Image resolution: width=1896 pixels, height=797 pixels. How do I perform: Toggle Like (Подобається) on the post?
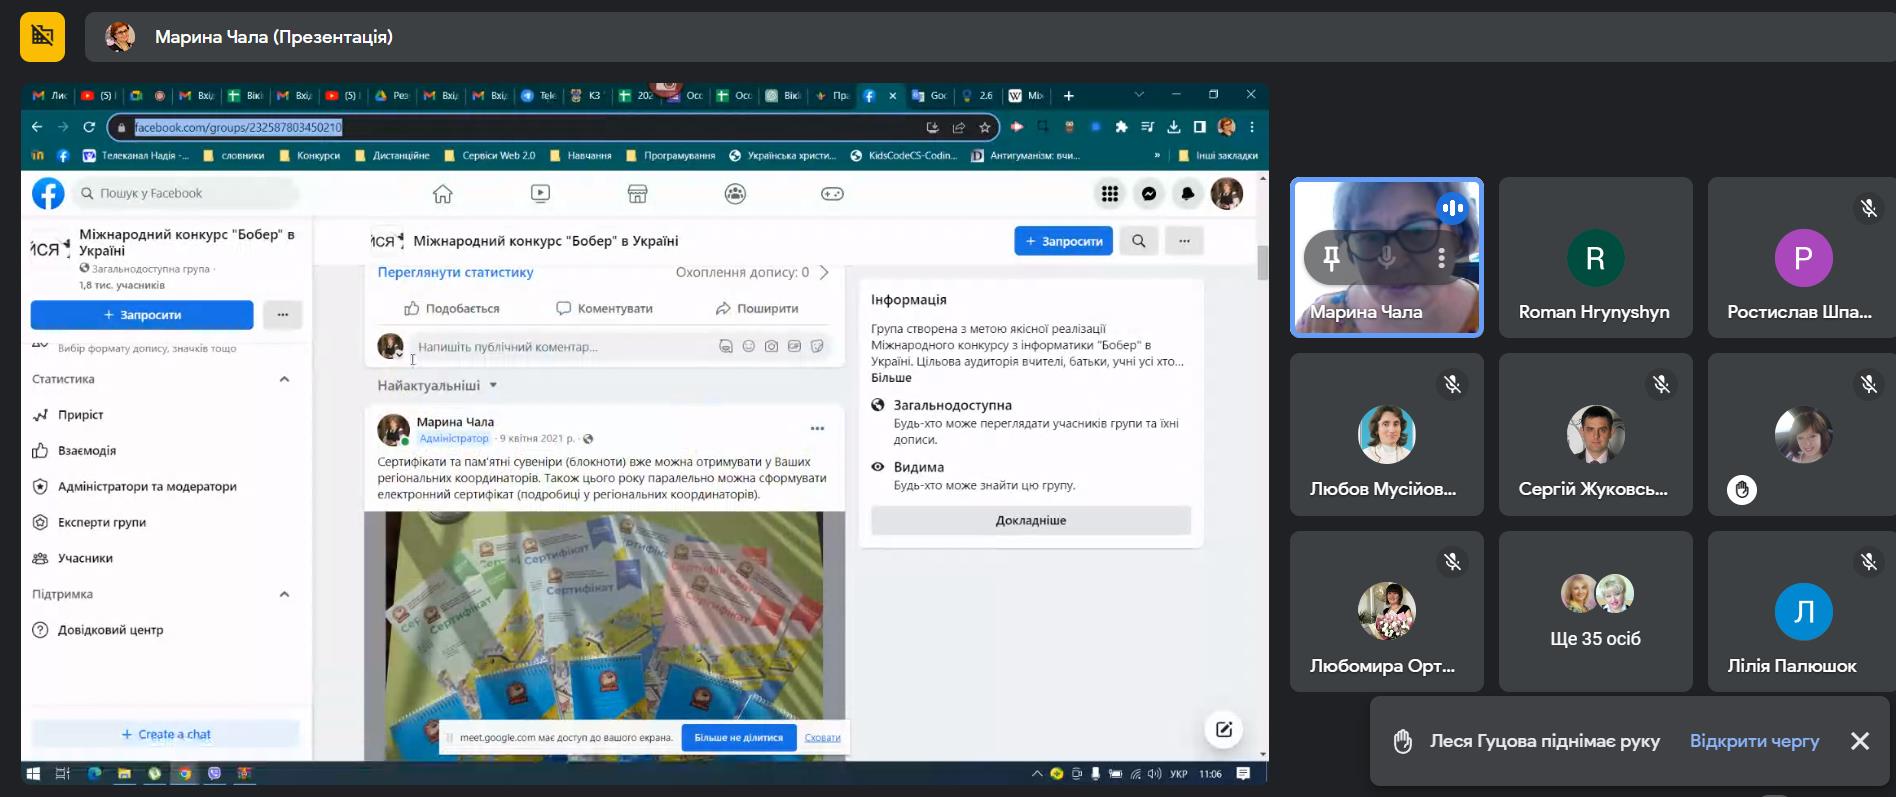(x=452, y=308)
